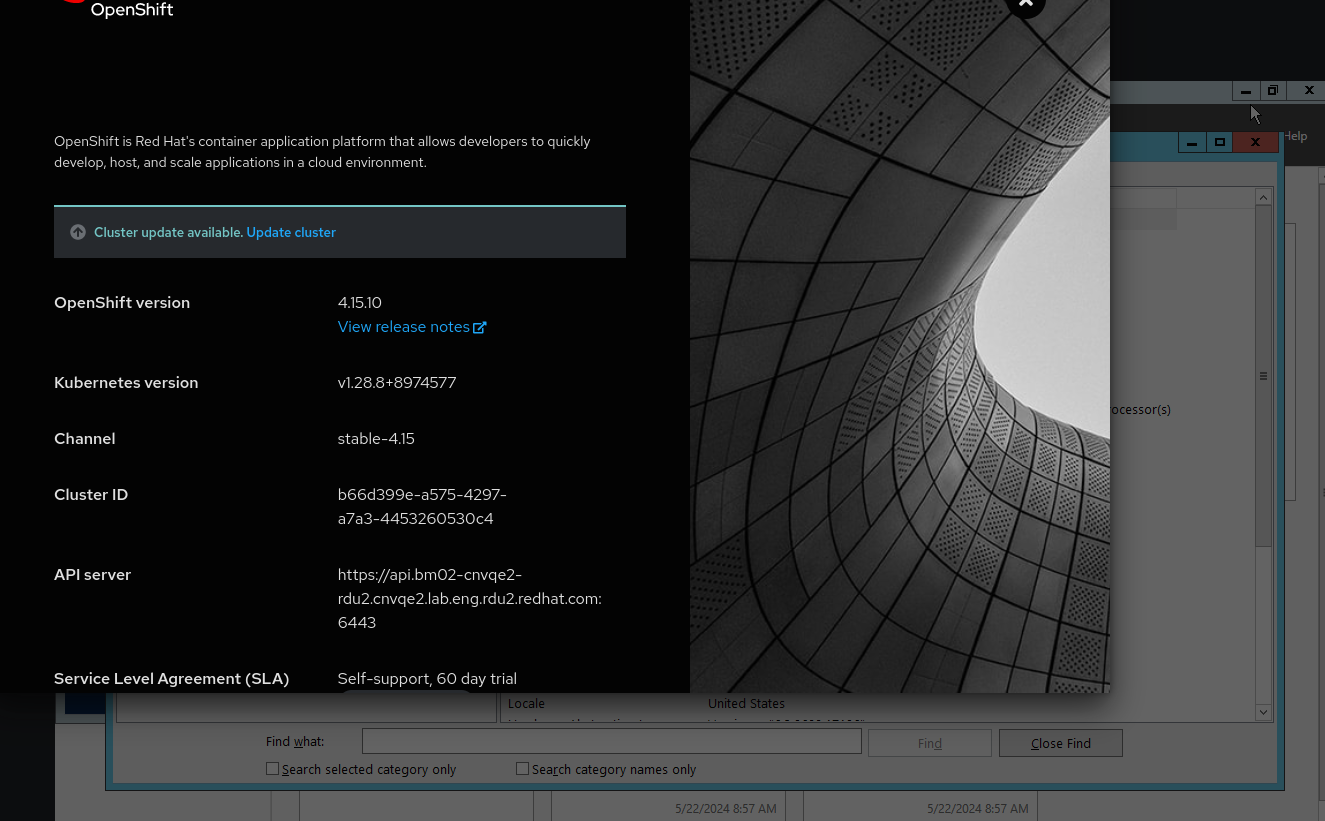
Task: Click the version value '4.15.10'
Action: tap(360, 303)
